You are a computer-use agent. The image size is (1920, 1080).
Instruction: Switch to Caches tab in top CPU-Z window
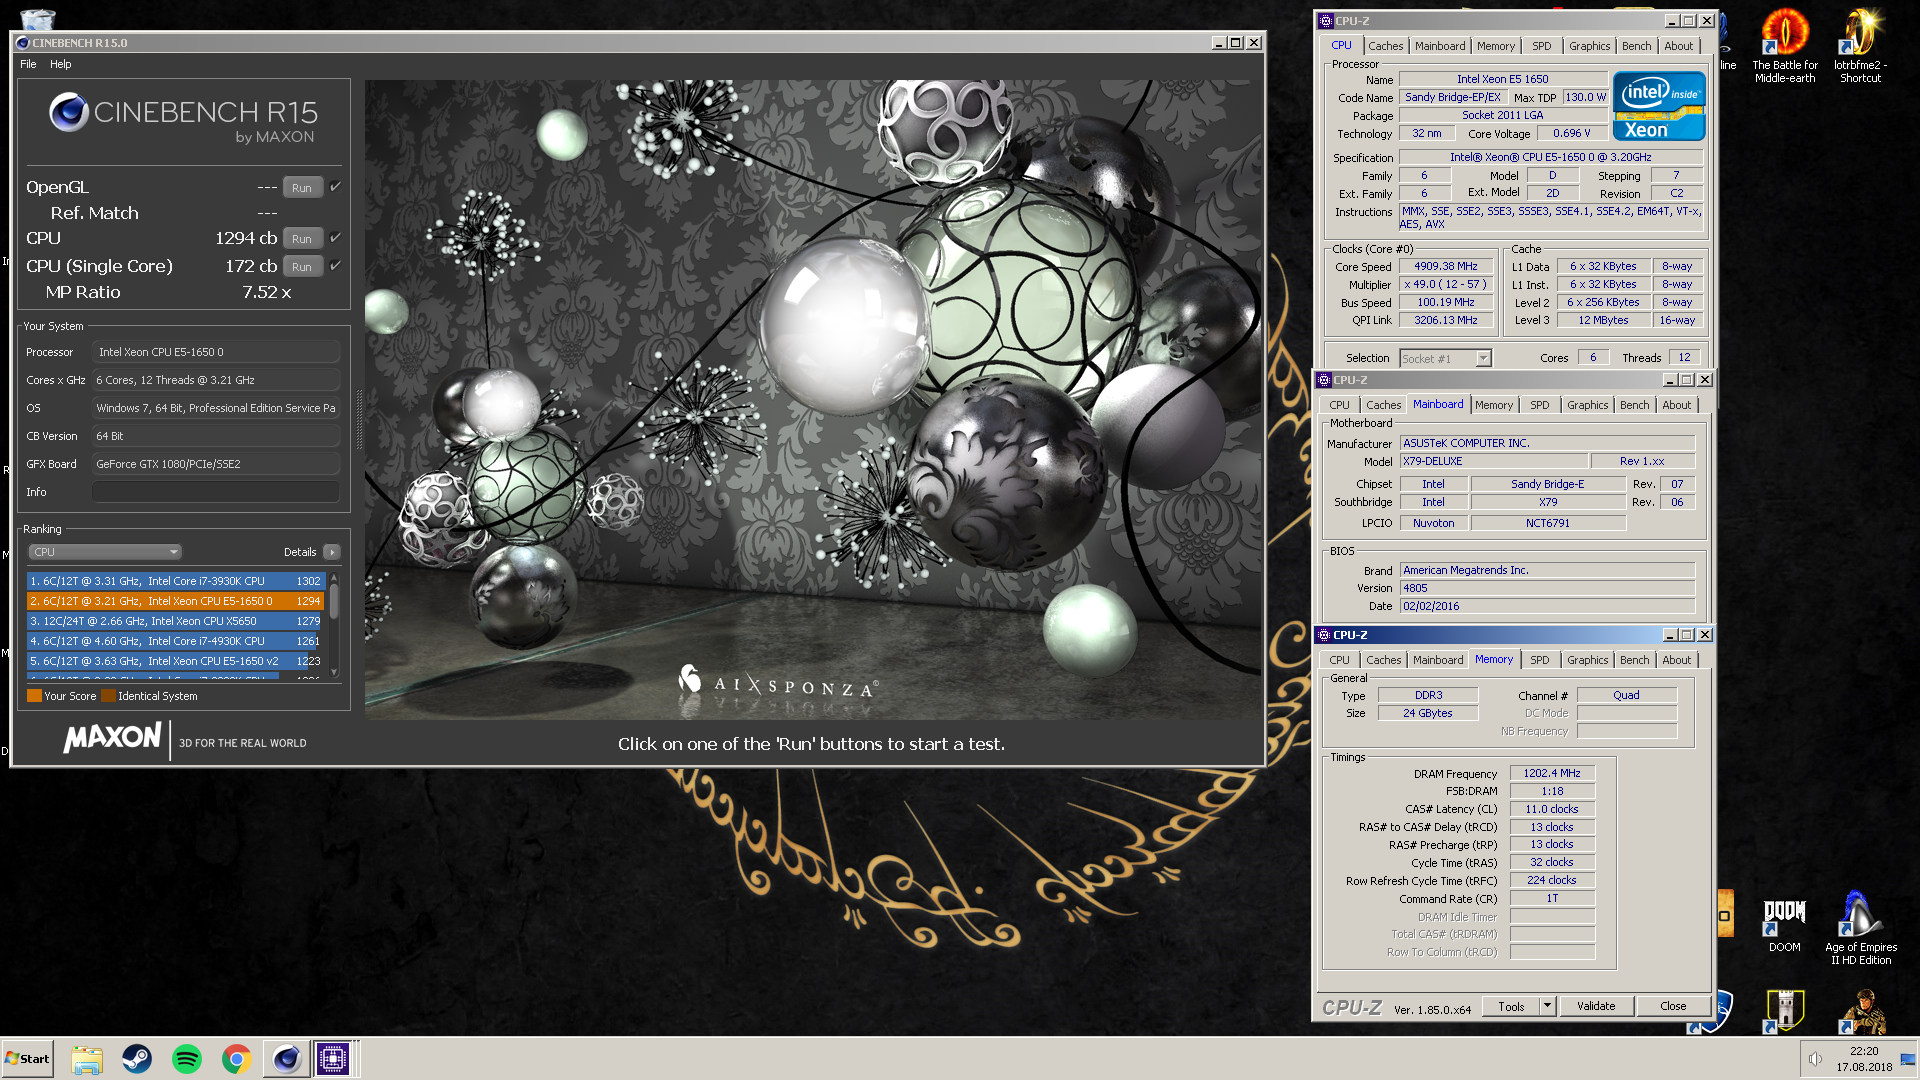click(x=1385, y=46)
